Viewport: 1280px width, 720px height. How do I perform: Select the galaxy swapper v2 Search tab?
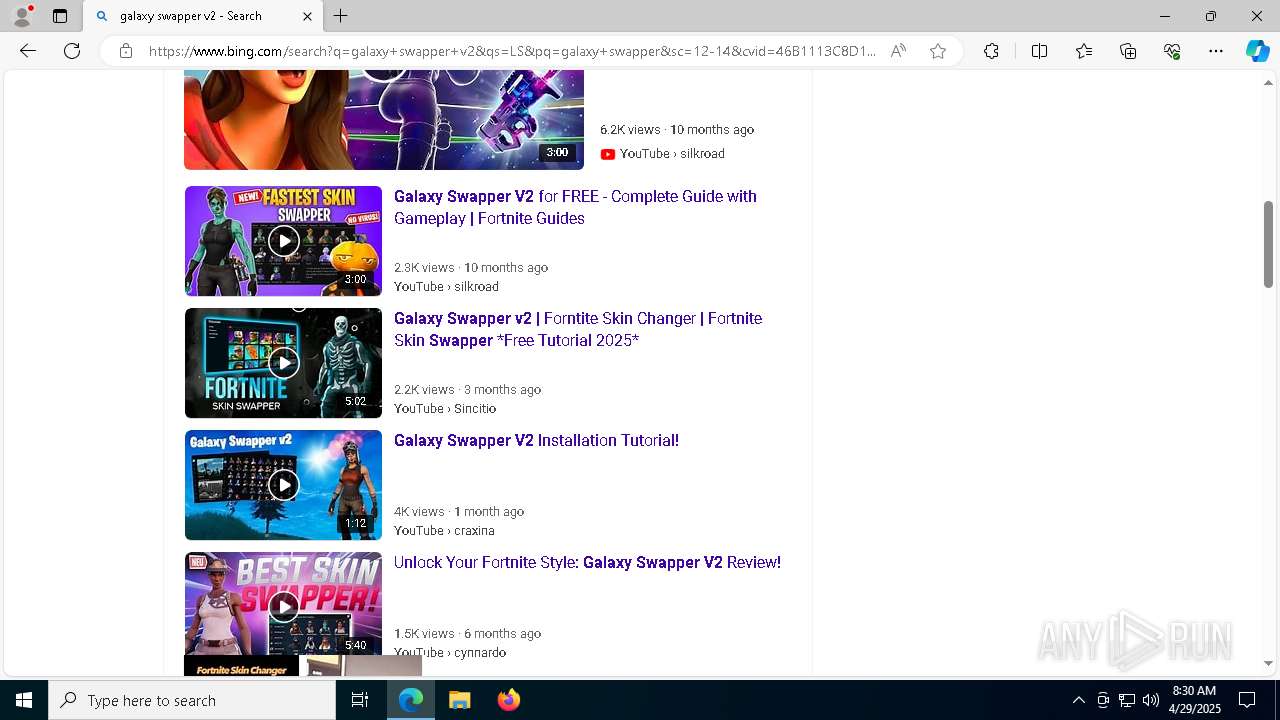pyautogui.click(x=203, y=16)
